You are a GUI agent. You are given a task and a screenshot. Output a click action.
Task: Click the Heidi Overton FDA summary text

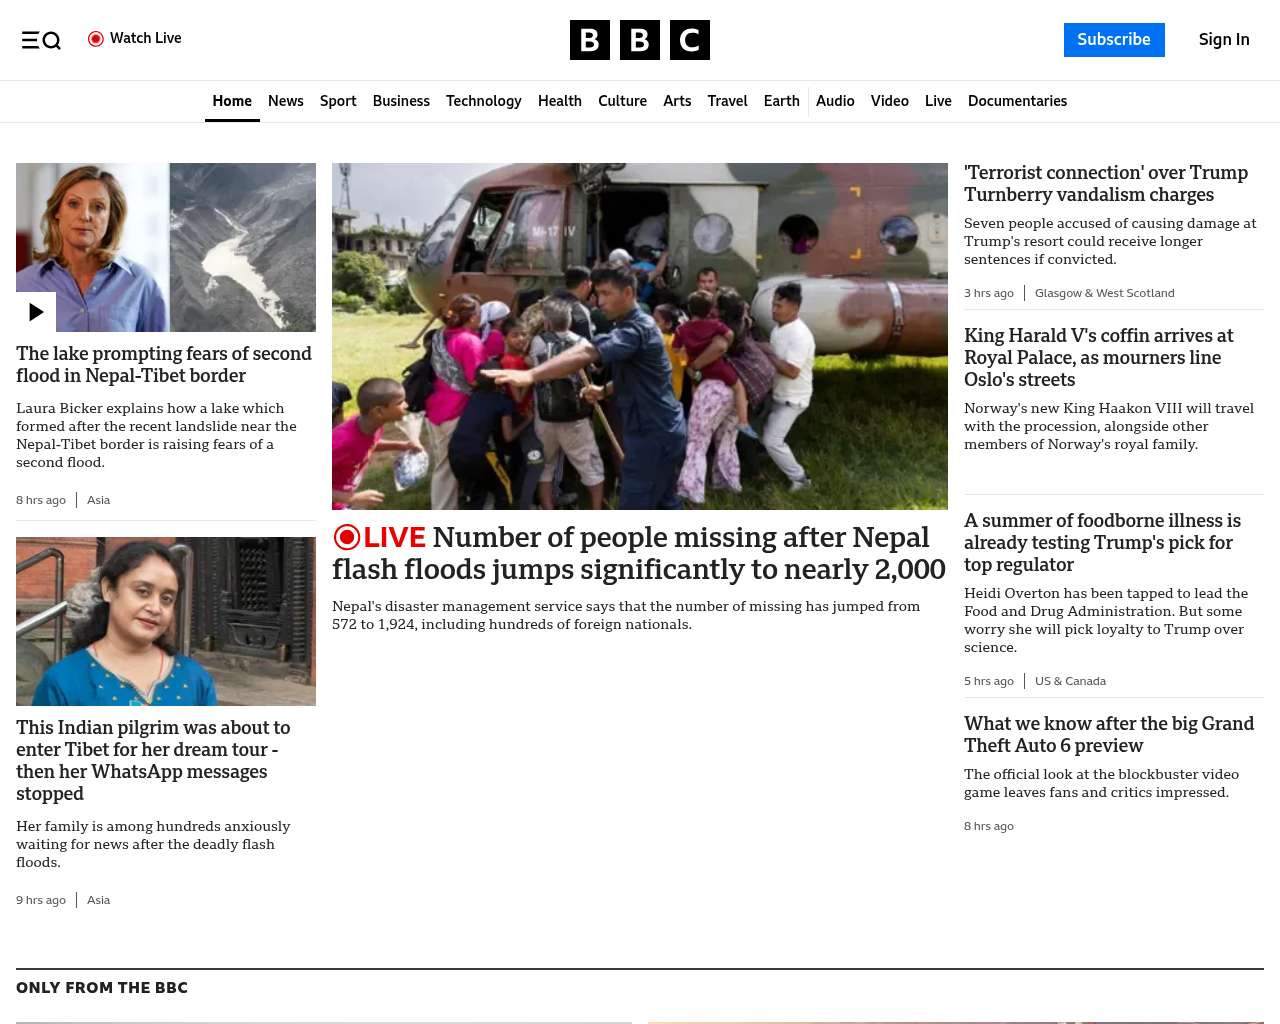tap(1106, 620)
